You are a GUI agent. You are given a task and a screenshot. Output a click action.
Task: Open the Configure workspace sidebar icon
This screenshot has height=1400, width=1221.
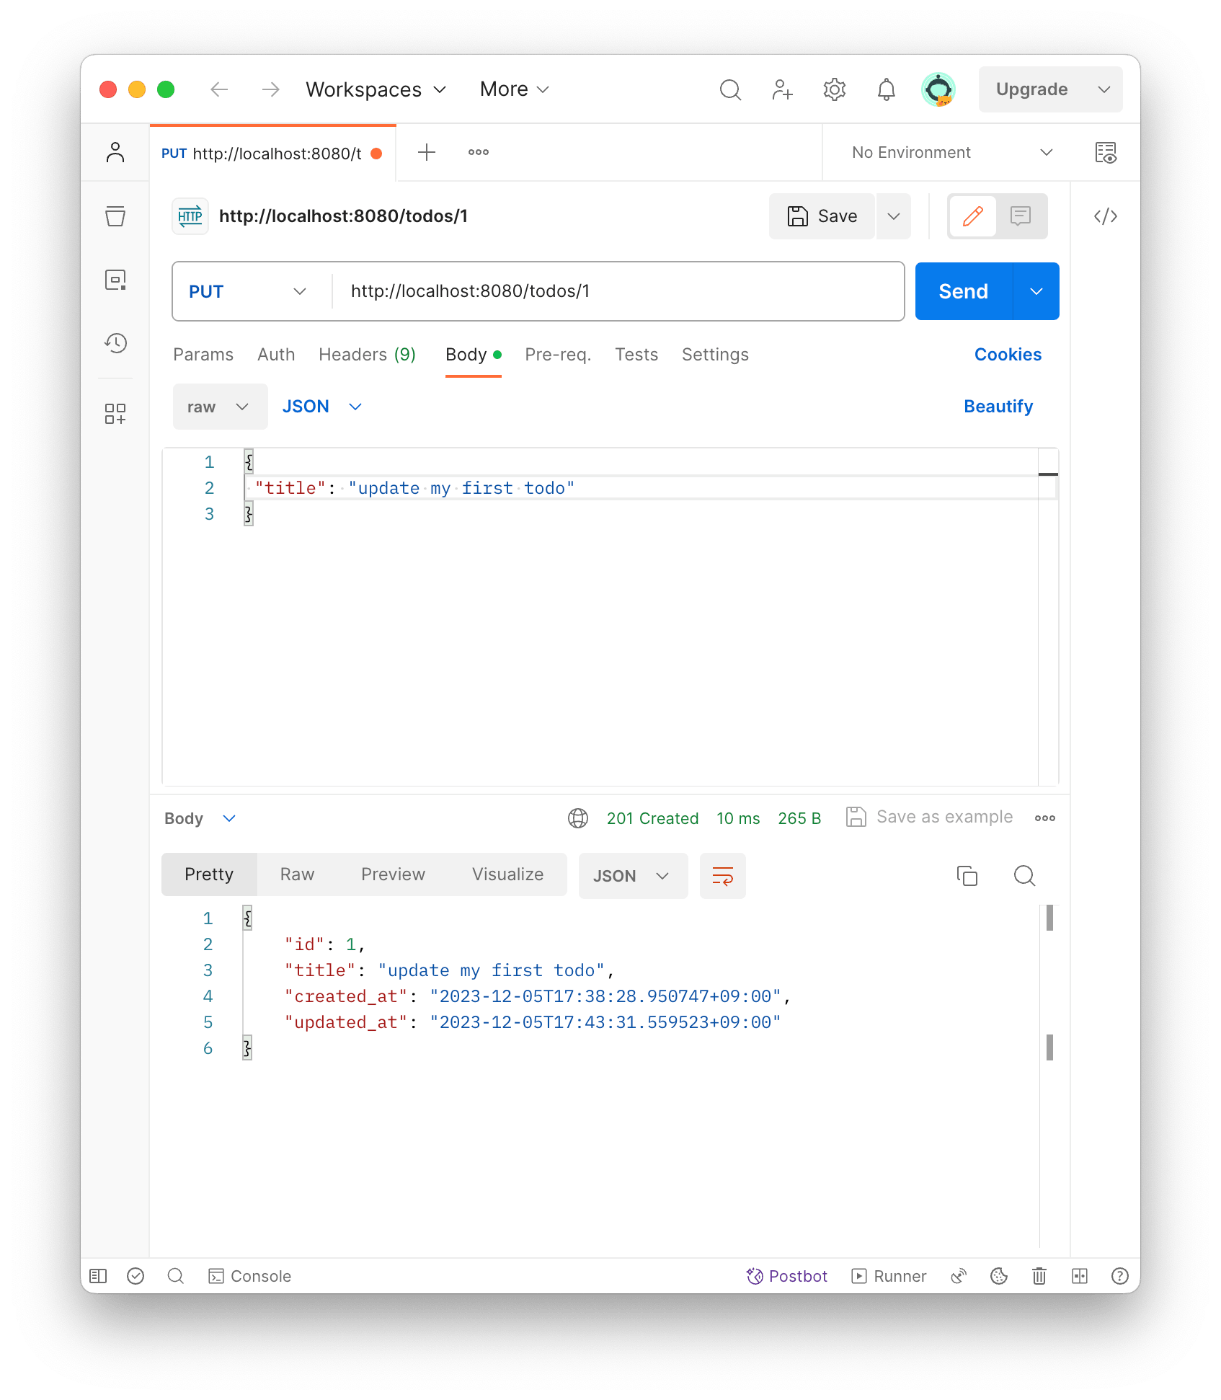coord(115,414)
